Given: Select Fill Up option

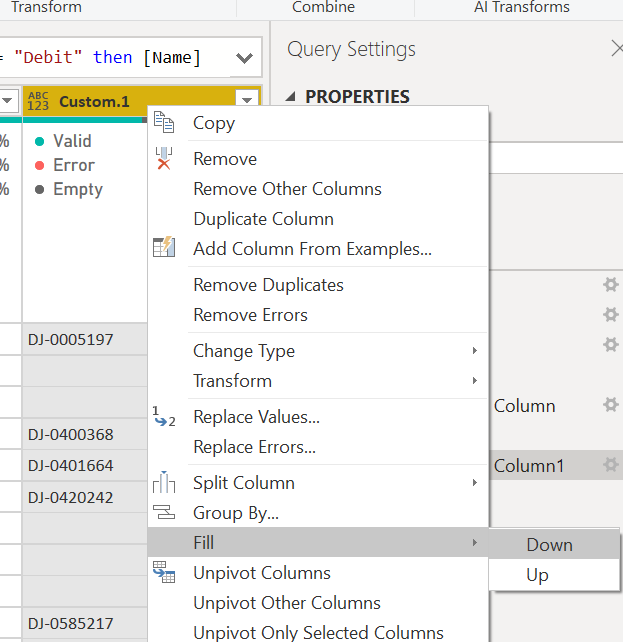Looking at the screenshot, I should (x=537, y=575).
